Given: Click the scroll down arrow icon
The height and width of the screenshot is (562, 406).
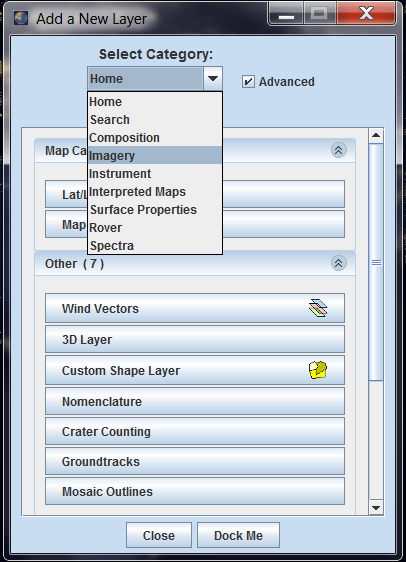Looking at the screenshot, I should click(x=376, y=508).
